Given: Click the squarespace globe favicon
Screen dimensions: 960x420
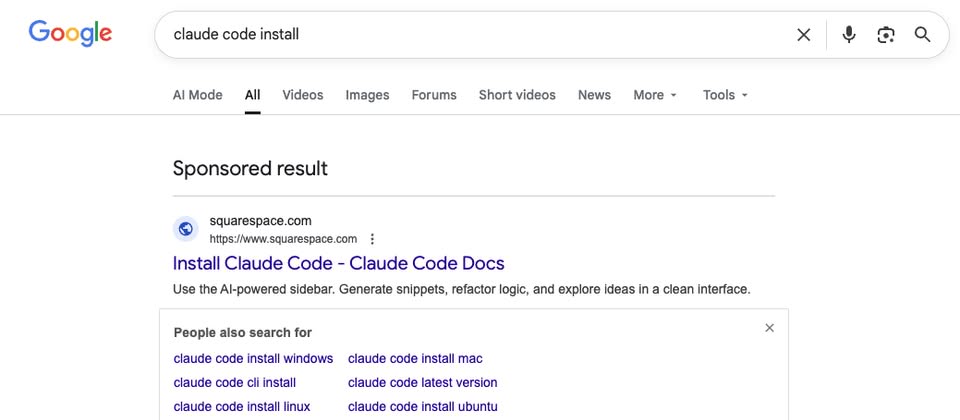Looking at the screenshot, I should click(x=186, y=229).
